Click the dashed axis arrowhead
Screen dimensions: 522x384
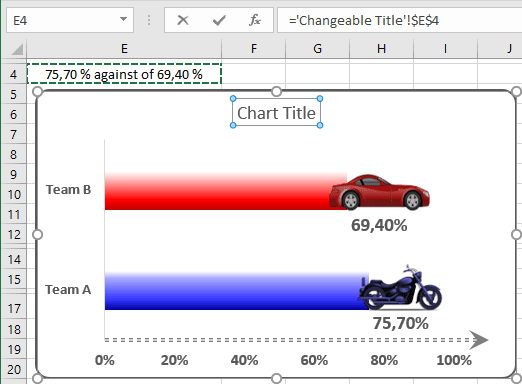click(479, 340)
